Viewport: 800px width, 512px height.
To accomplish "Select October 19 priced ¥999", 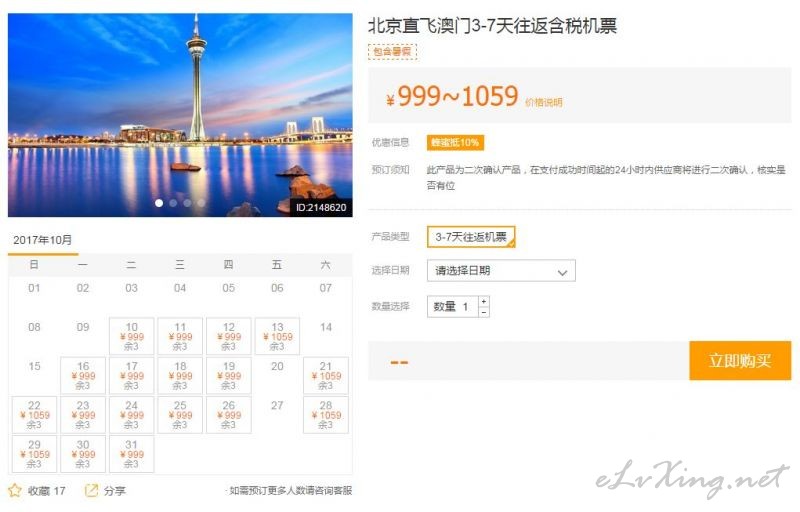I will [229, 375].
